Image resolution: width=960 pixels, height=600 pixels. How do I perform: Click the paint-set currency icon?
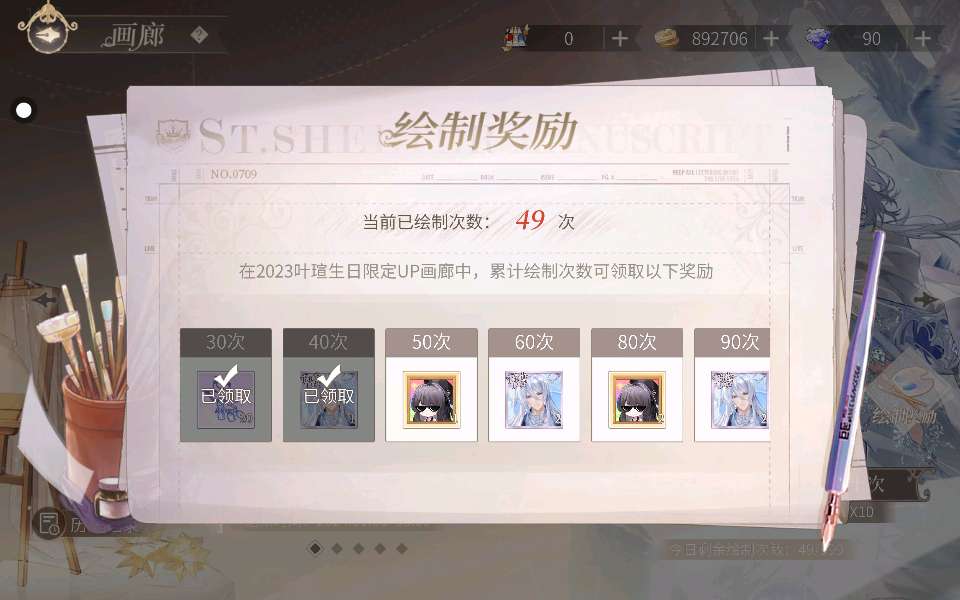point(516,38)
